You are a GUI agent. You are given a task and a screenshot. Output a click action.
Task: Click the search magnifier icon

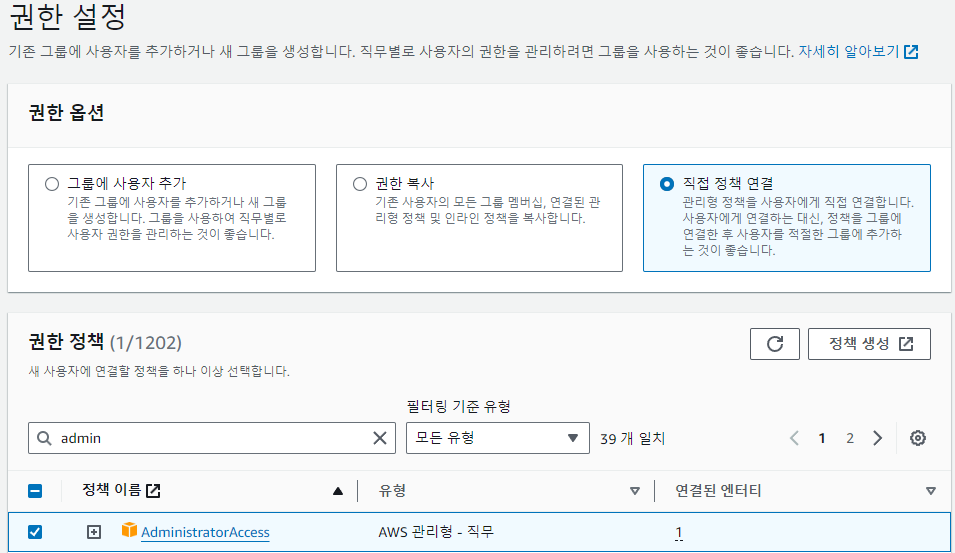44,438
